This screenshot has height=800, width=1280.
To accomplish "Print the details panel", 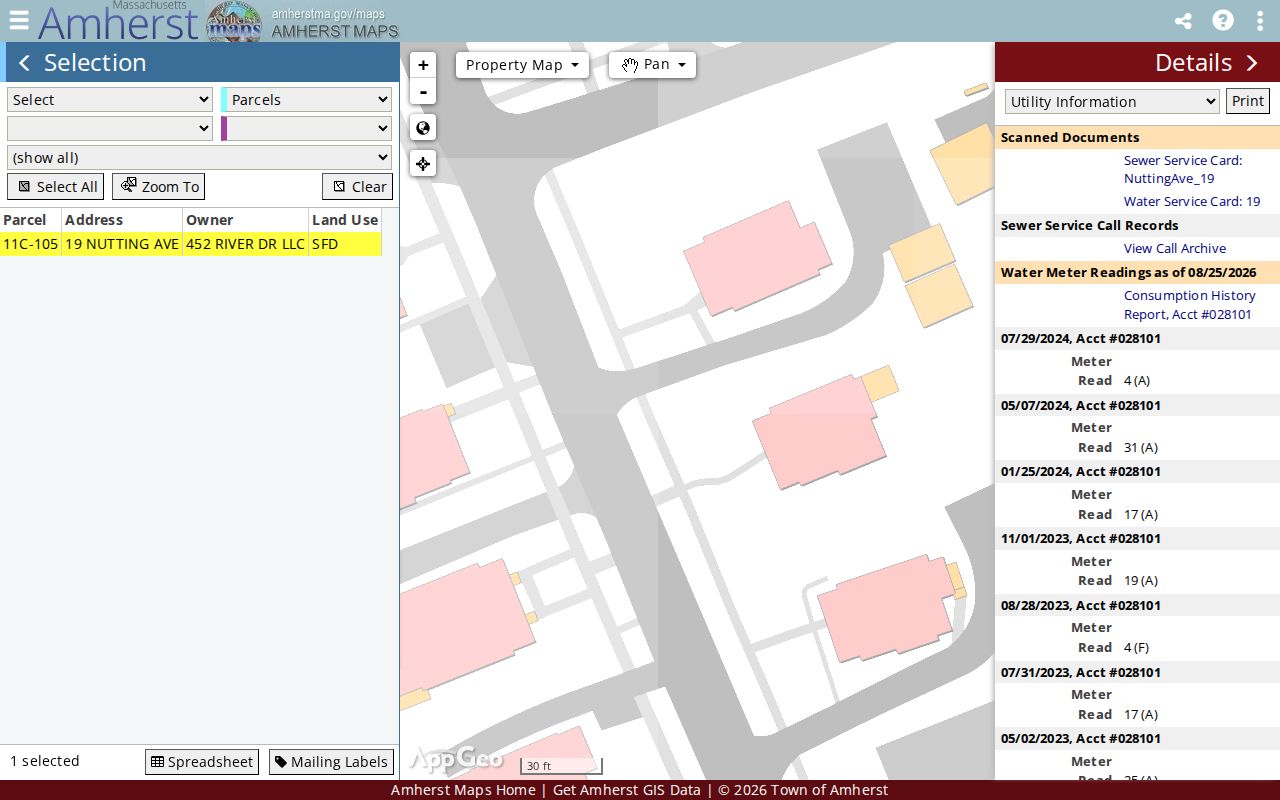I will [1248, 101].
